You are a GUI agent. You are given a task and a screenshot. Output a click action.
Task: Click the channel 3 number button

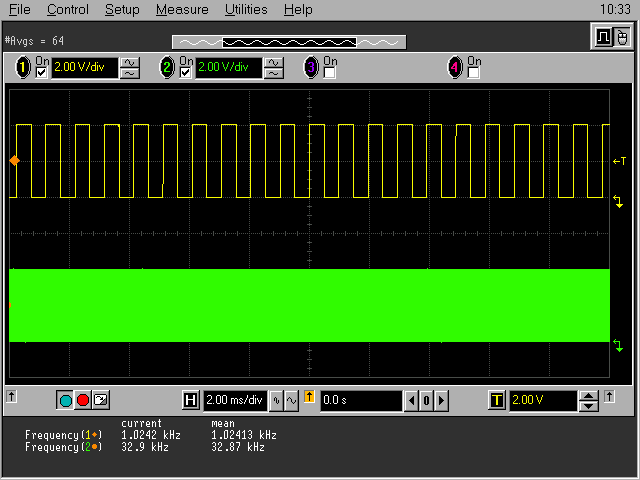311,68
